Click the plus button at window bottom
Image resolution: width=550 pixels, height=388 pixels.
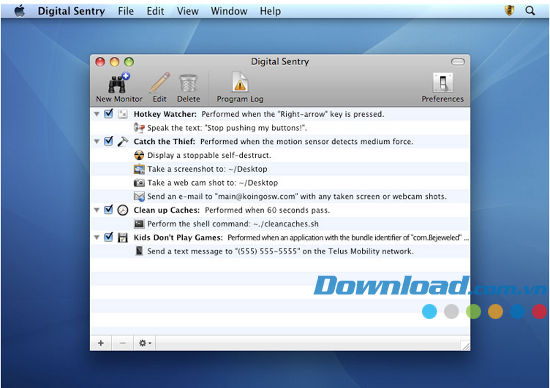tap(101, 343)
